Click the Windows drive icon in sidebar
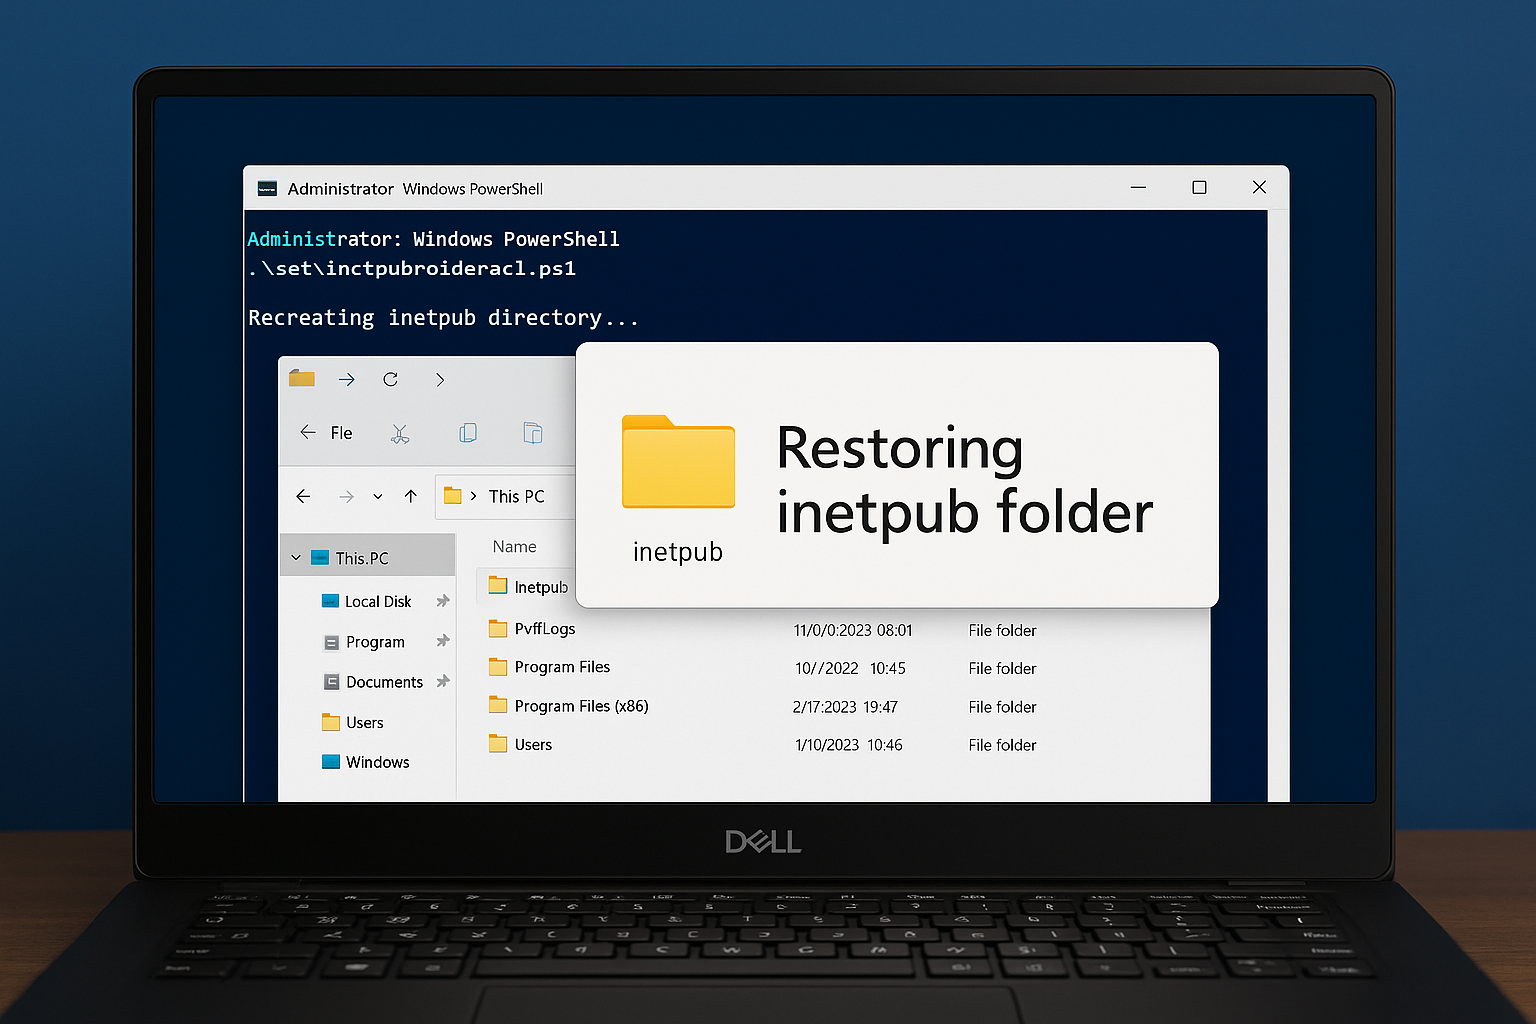This screenshot has width=1536, height=1024. [x=331, y=762]
